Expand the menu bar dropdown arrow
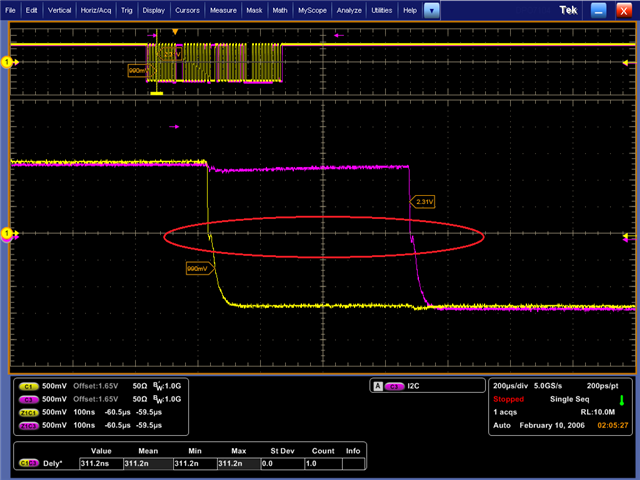This screenshot has width=640, height=480. 431,11
